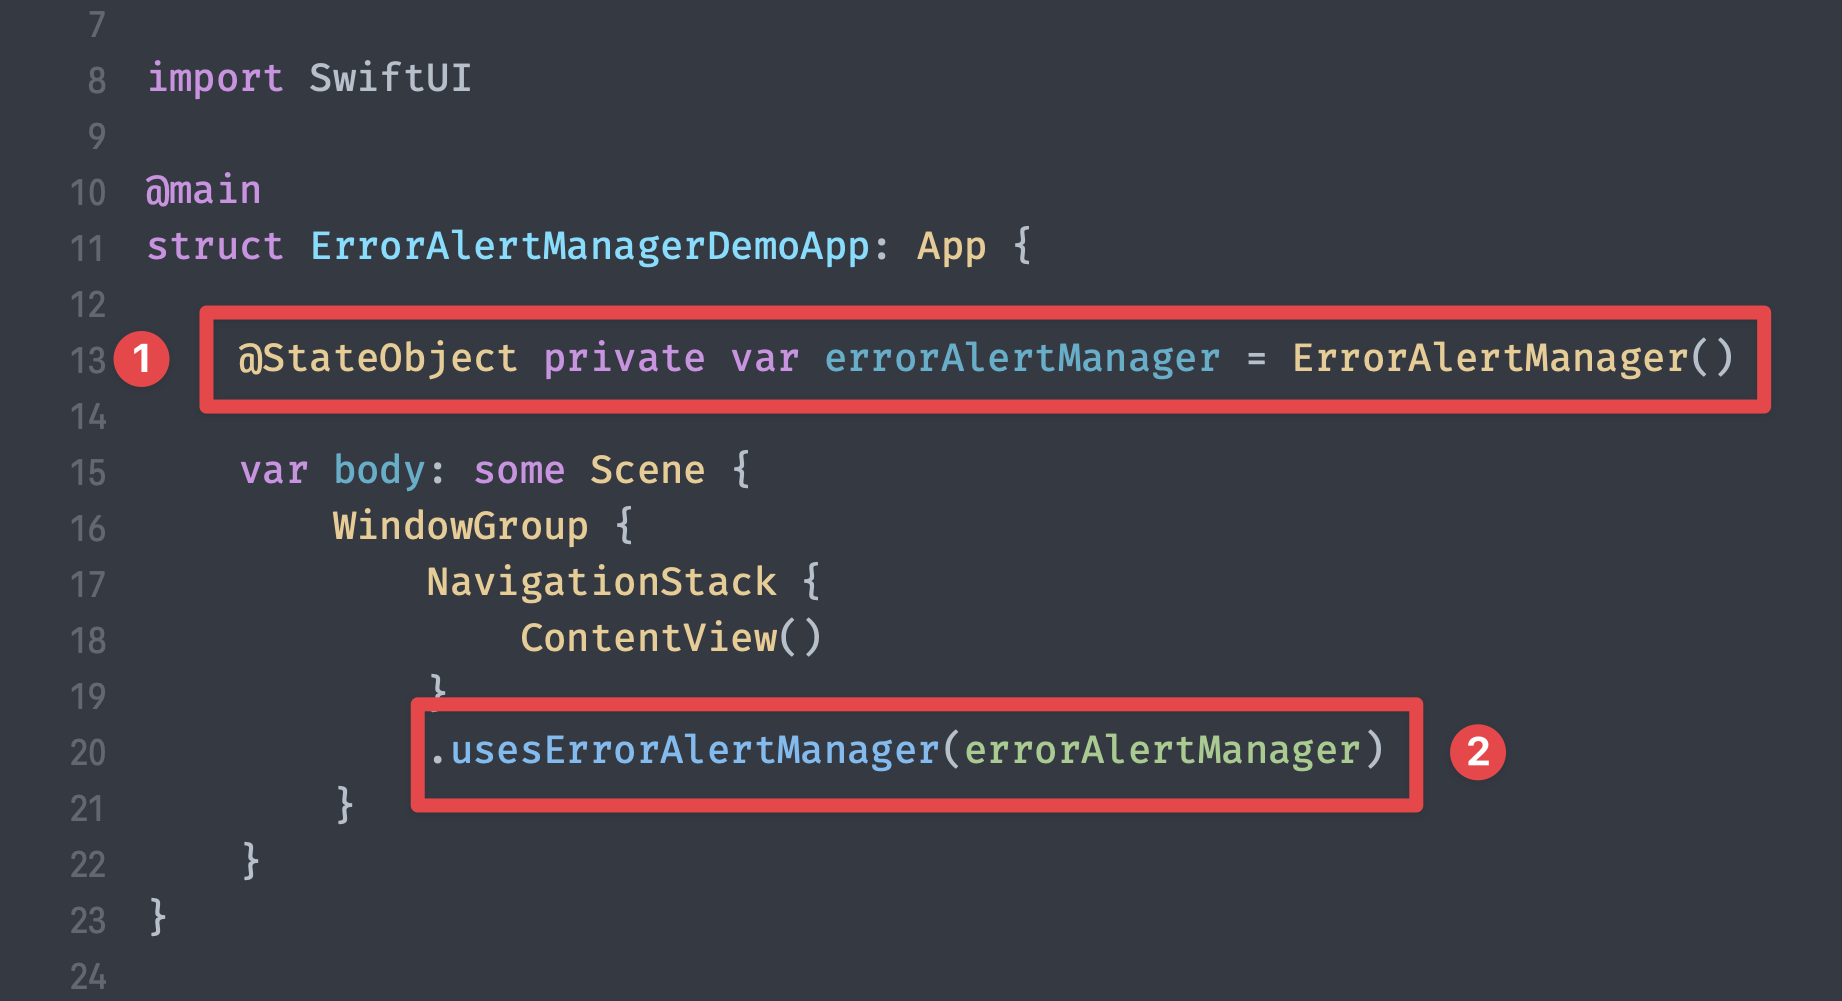Click the errorAlertManager argument on line 20
This screenshot has height=1001, width=1842.
(x=1162, y=750)
